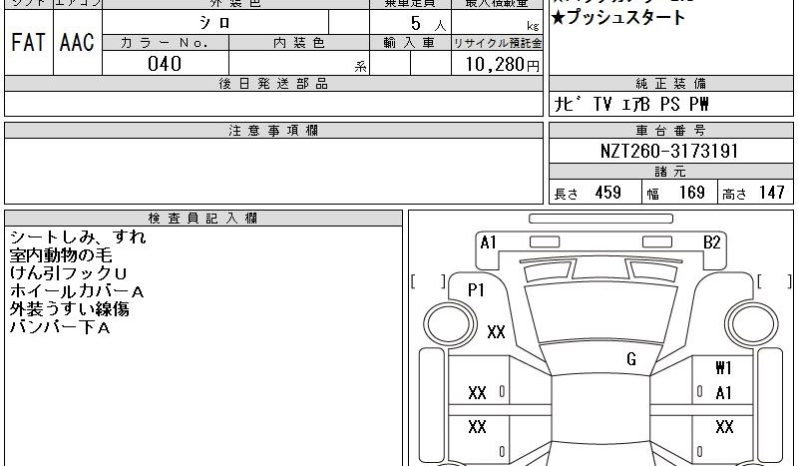Viewport: 798px width, 466px height.
Task: Select the inspector note ホイールカバーA
Action: point(77,291)
